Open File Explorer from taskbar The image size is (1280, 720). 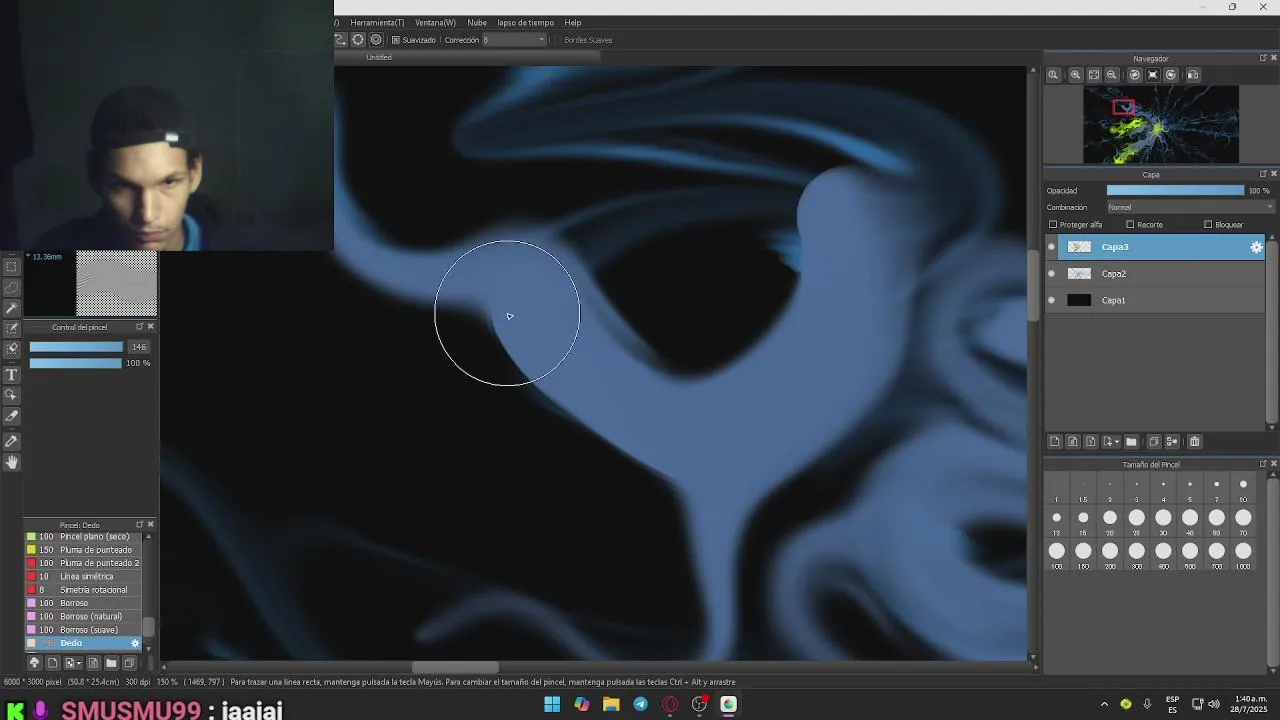tap(611, 704)
